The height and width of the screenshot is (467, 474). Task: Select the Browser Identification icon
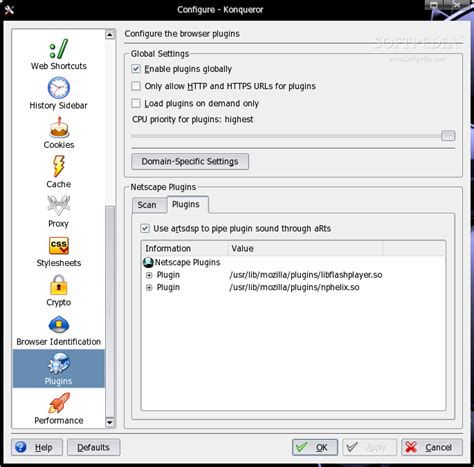pyautogui.click(x=59, y=325)
